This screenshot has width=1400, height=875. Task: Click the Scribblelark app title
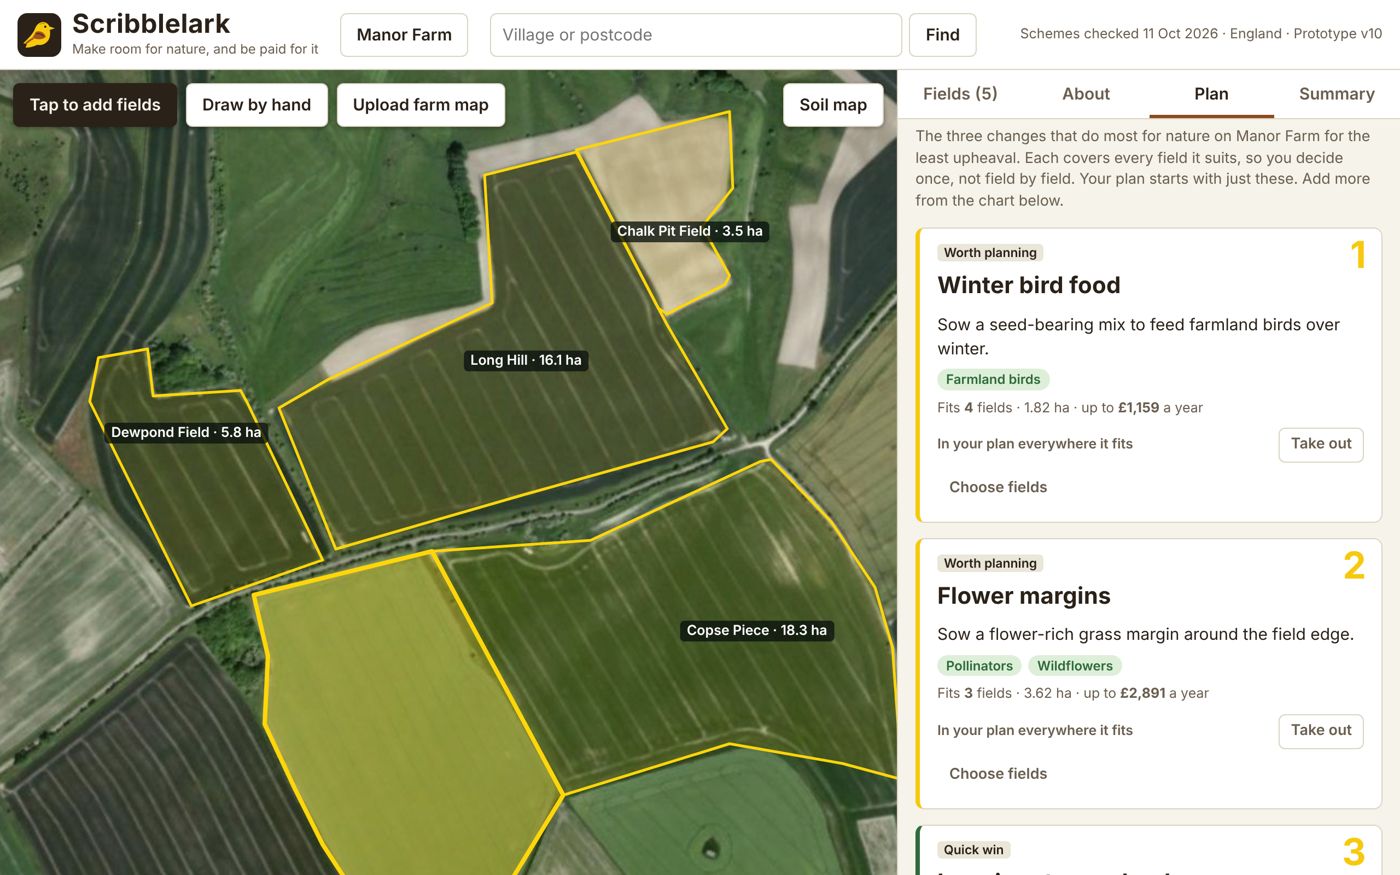[x=151, y=24]
